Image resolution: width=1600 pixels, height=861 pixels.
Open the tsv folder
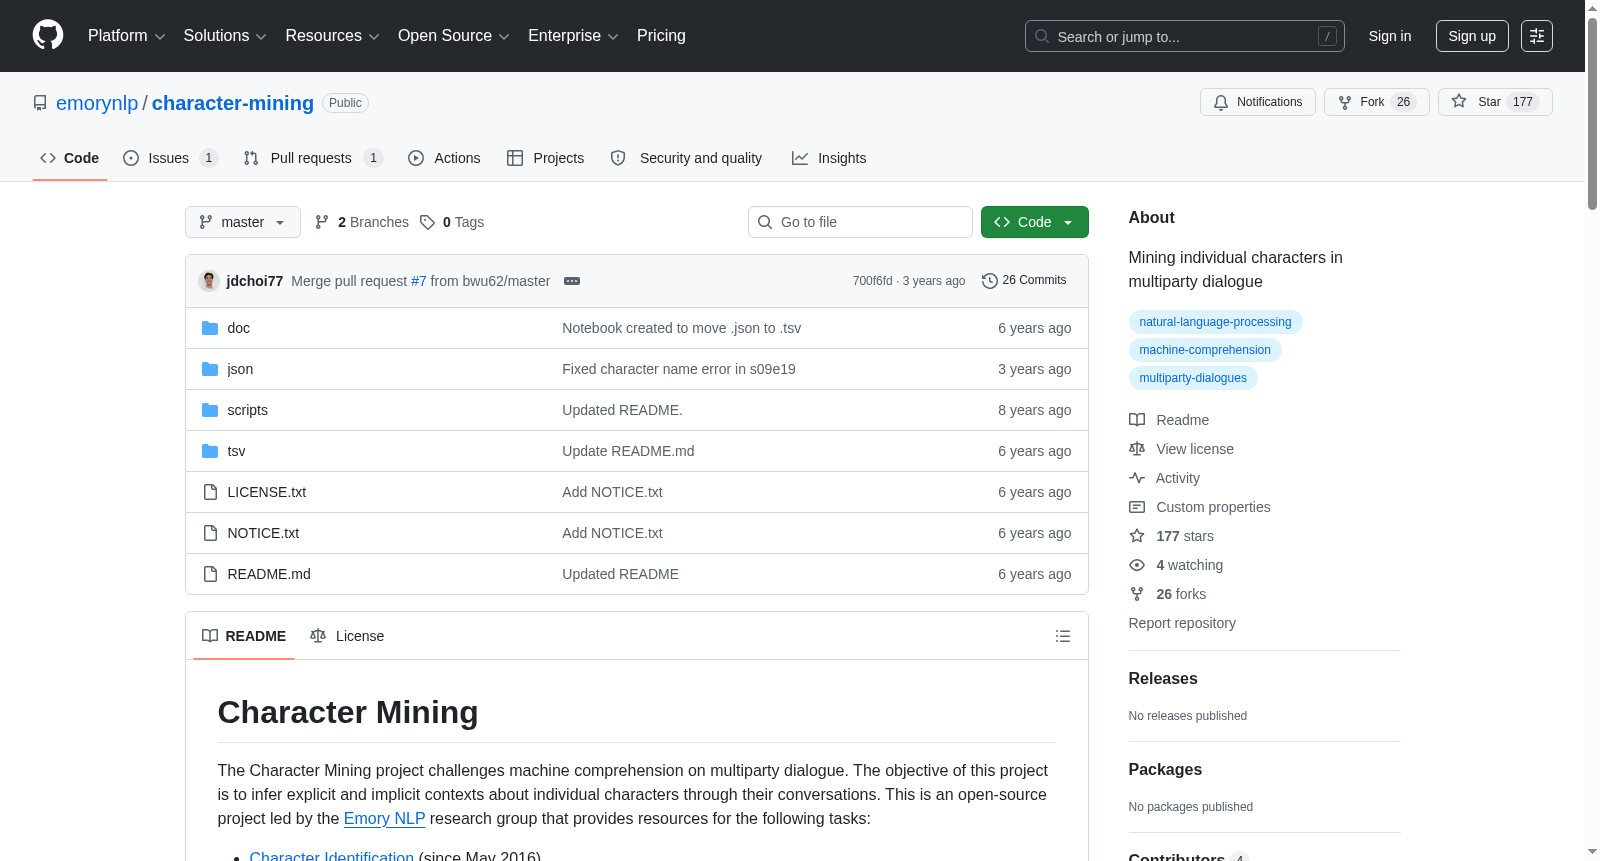coord(236,451)
